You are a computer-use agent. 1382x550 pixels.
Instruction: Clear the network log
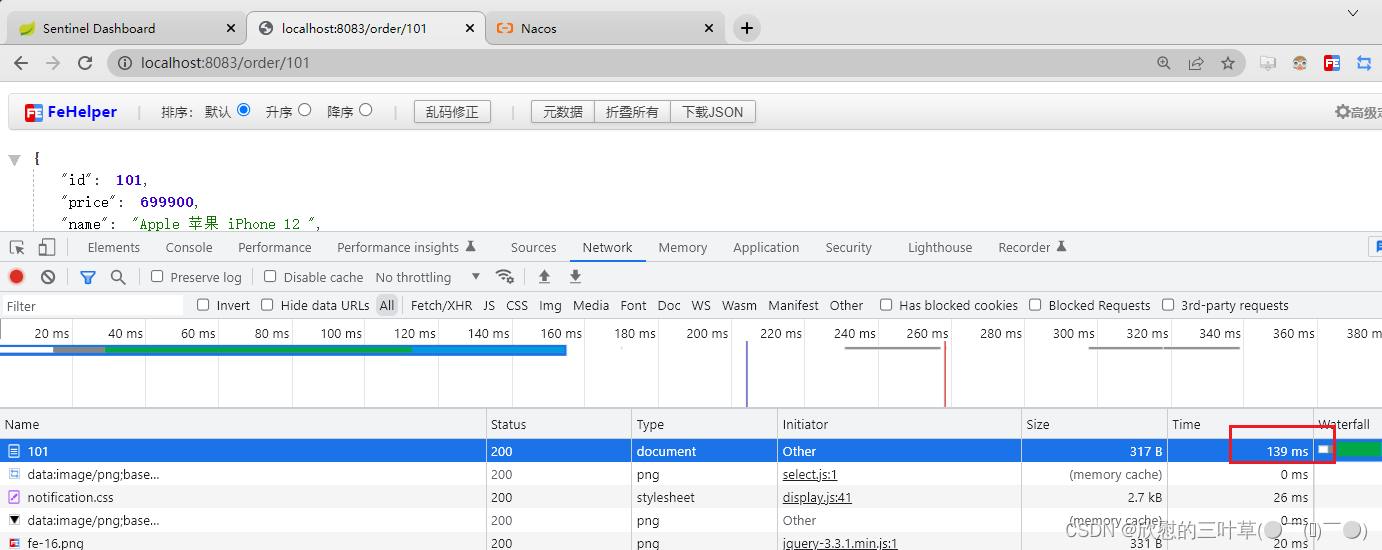point(48,277)
